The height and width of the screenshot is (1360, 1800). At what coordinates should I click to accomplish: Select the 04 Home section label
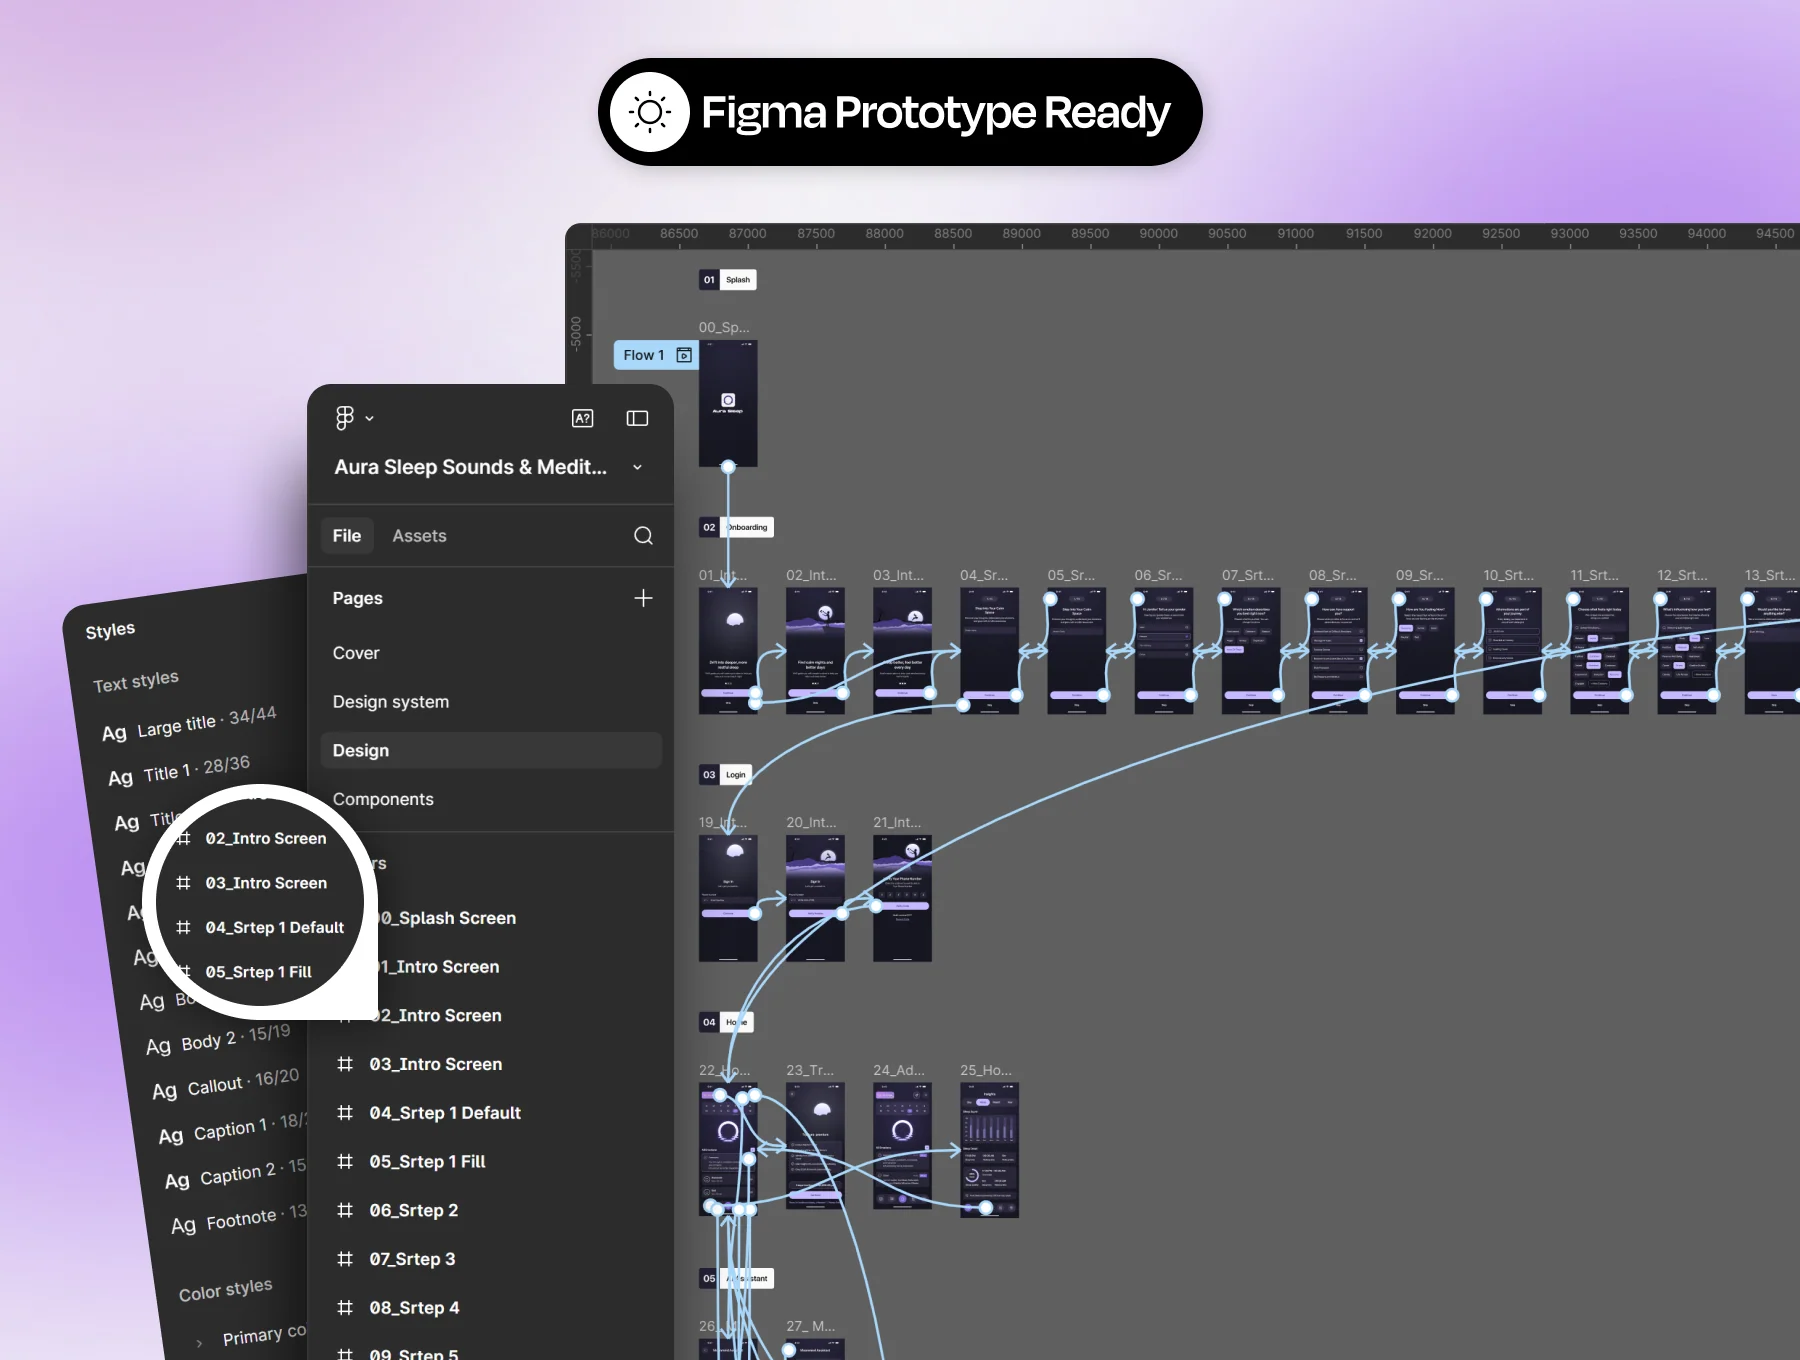click(726, 1022)
